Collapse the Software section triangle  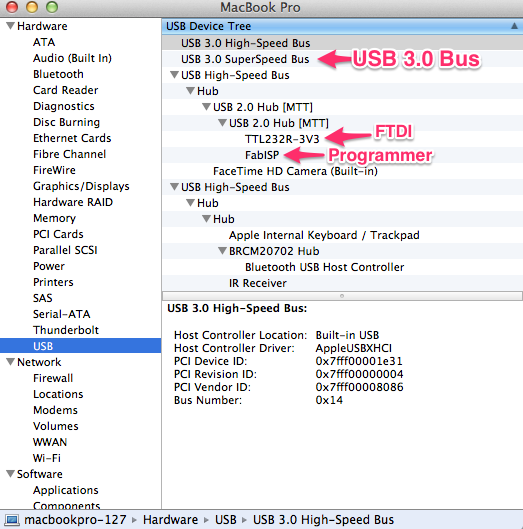click(x=10, y=474)
